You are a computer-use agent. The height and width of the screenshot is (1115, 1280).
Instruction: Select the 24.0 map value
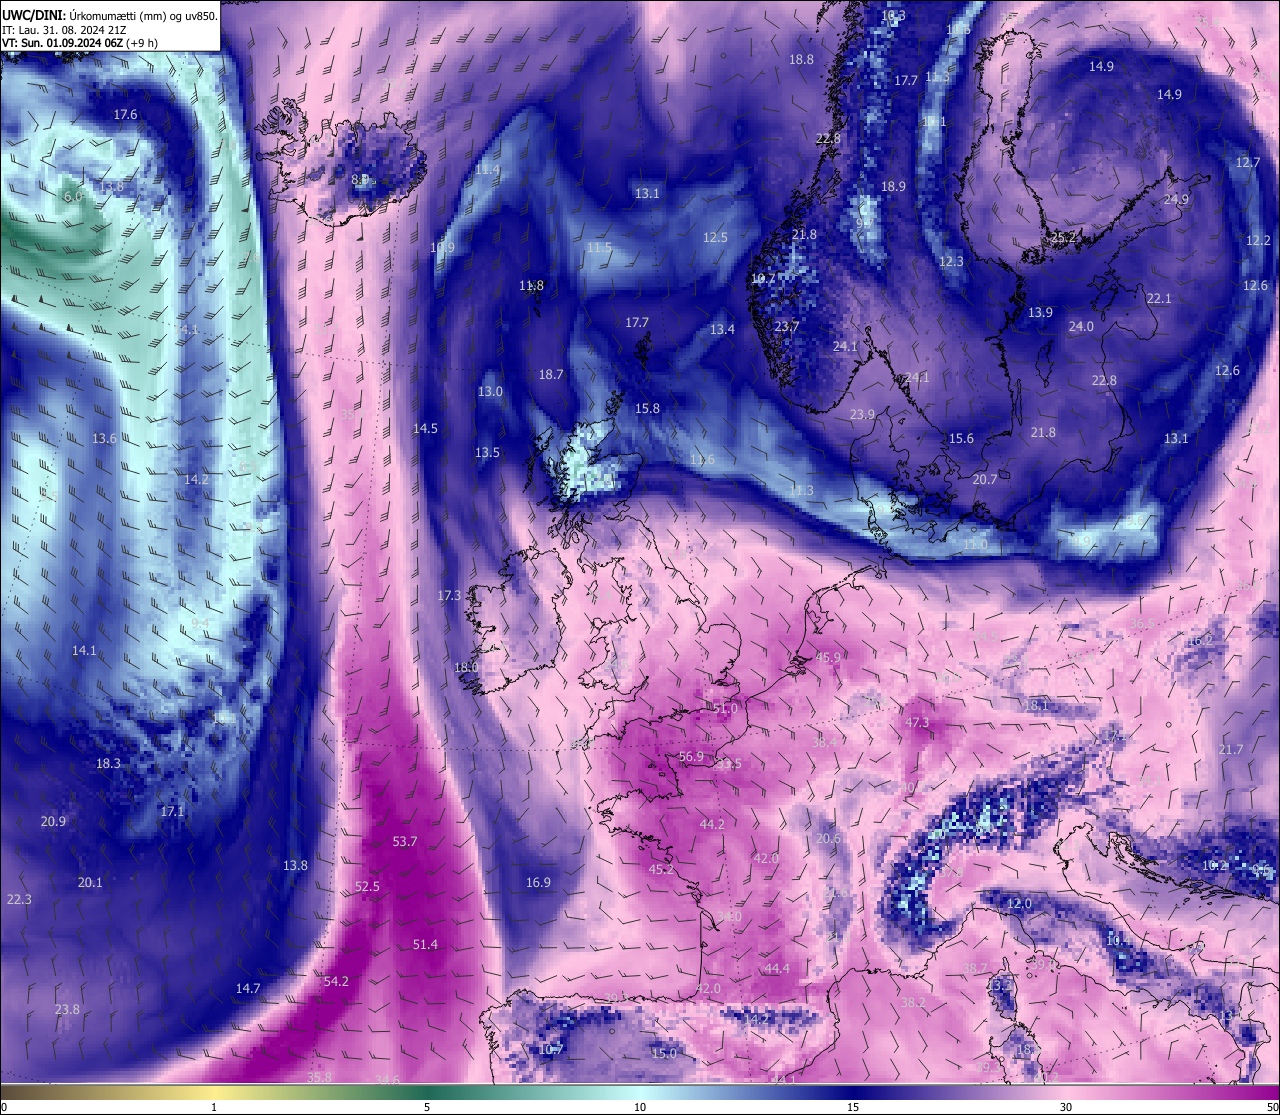click(1081, 327)
